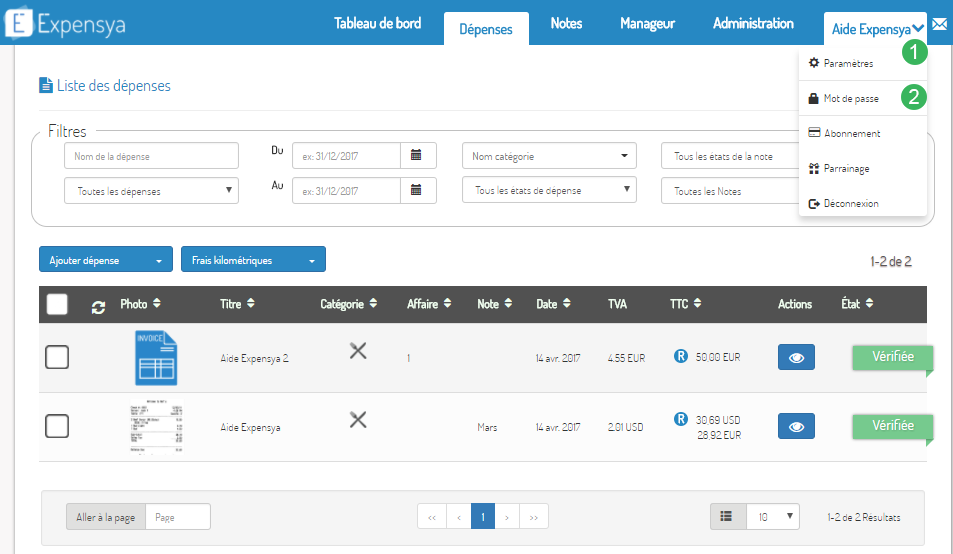Screen dimensions: 953x554
Task: Click the Au date input field
Action: tap(346, 191)
